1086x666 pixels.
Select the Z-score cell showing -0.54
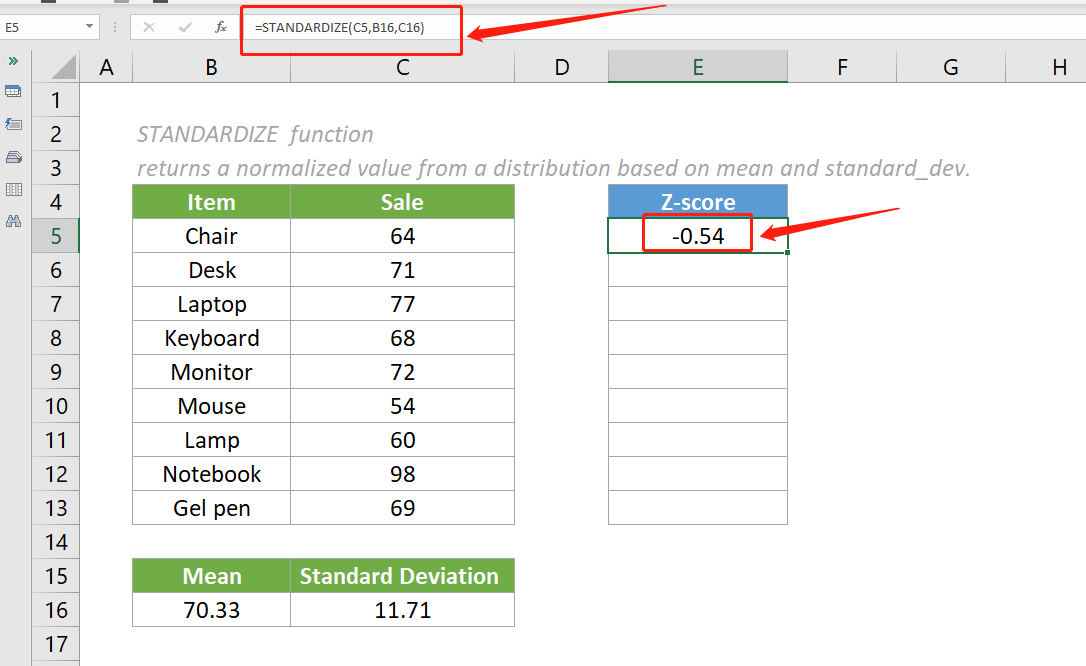click(697, 236)
